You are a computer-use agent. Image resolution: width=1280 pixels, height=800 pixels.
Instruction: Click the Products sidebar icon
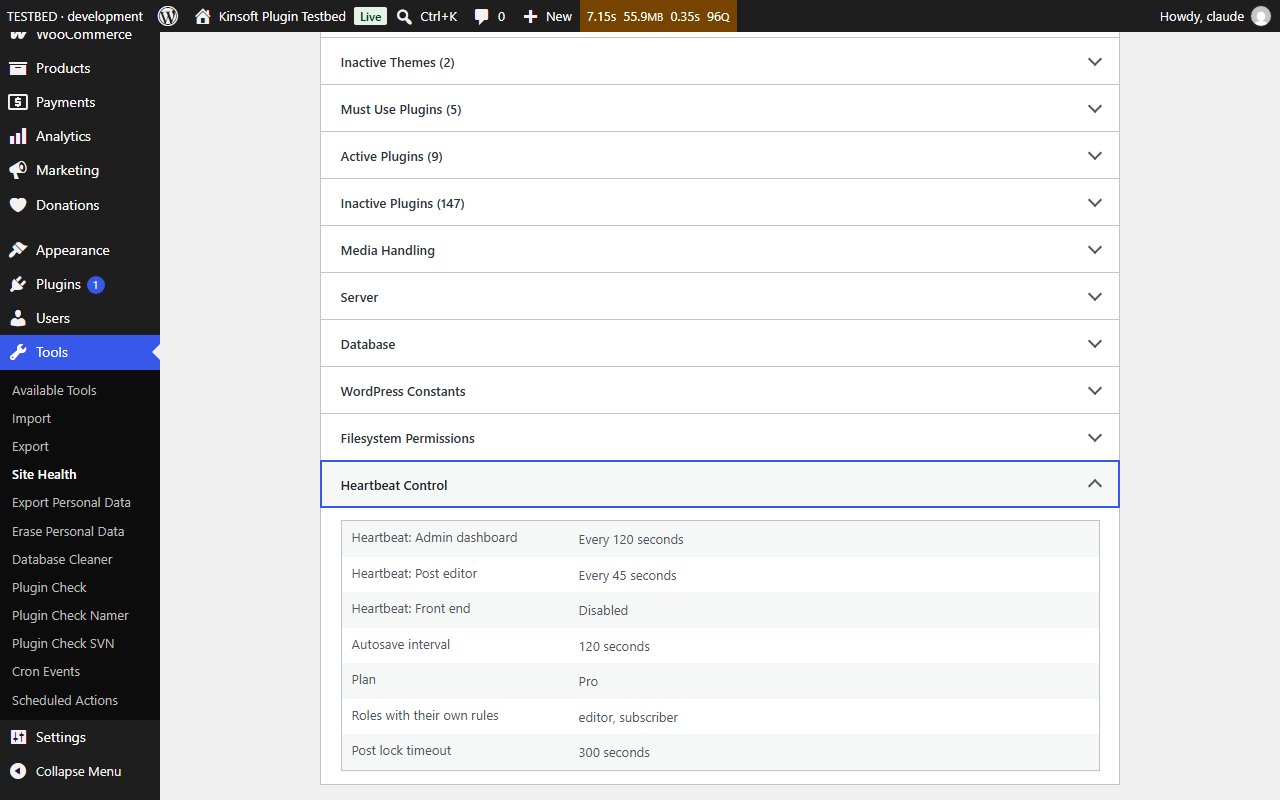[18, 68]
